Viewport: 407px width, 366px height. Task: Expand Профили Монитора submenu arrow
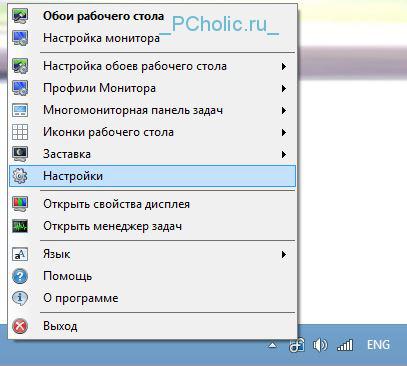click(284, 88)
